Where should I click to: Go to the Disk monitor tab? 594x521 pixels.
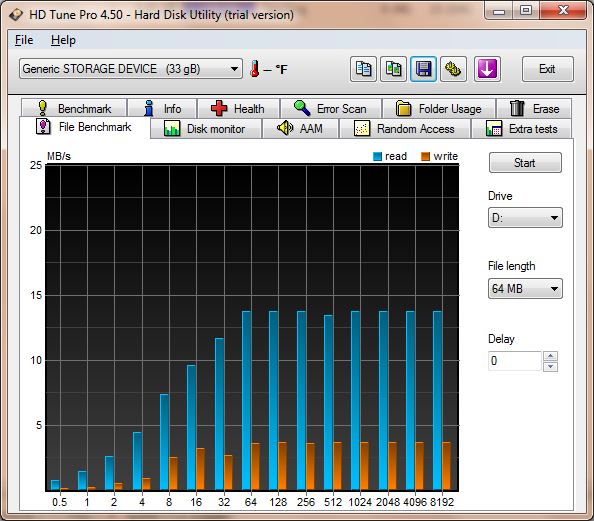coord(206,129)
